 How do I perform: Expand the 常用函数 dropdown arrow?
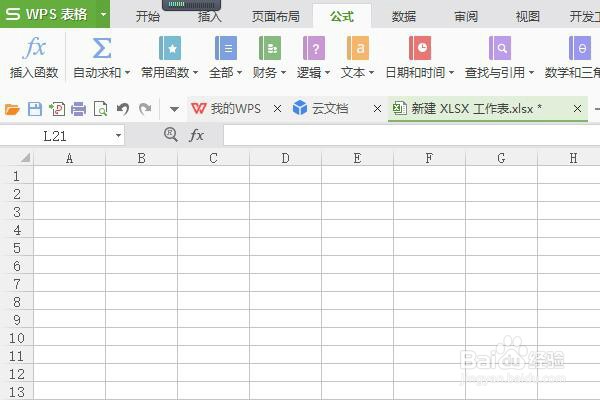tap(195, 72)
